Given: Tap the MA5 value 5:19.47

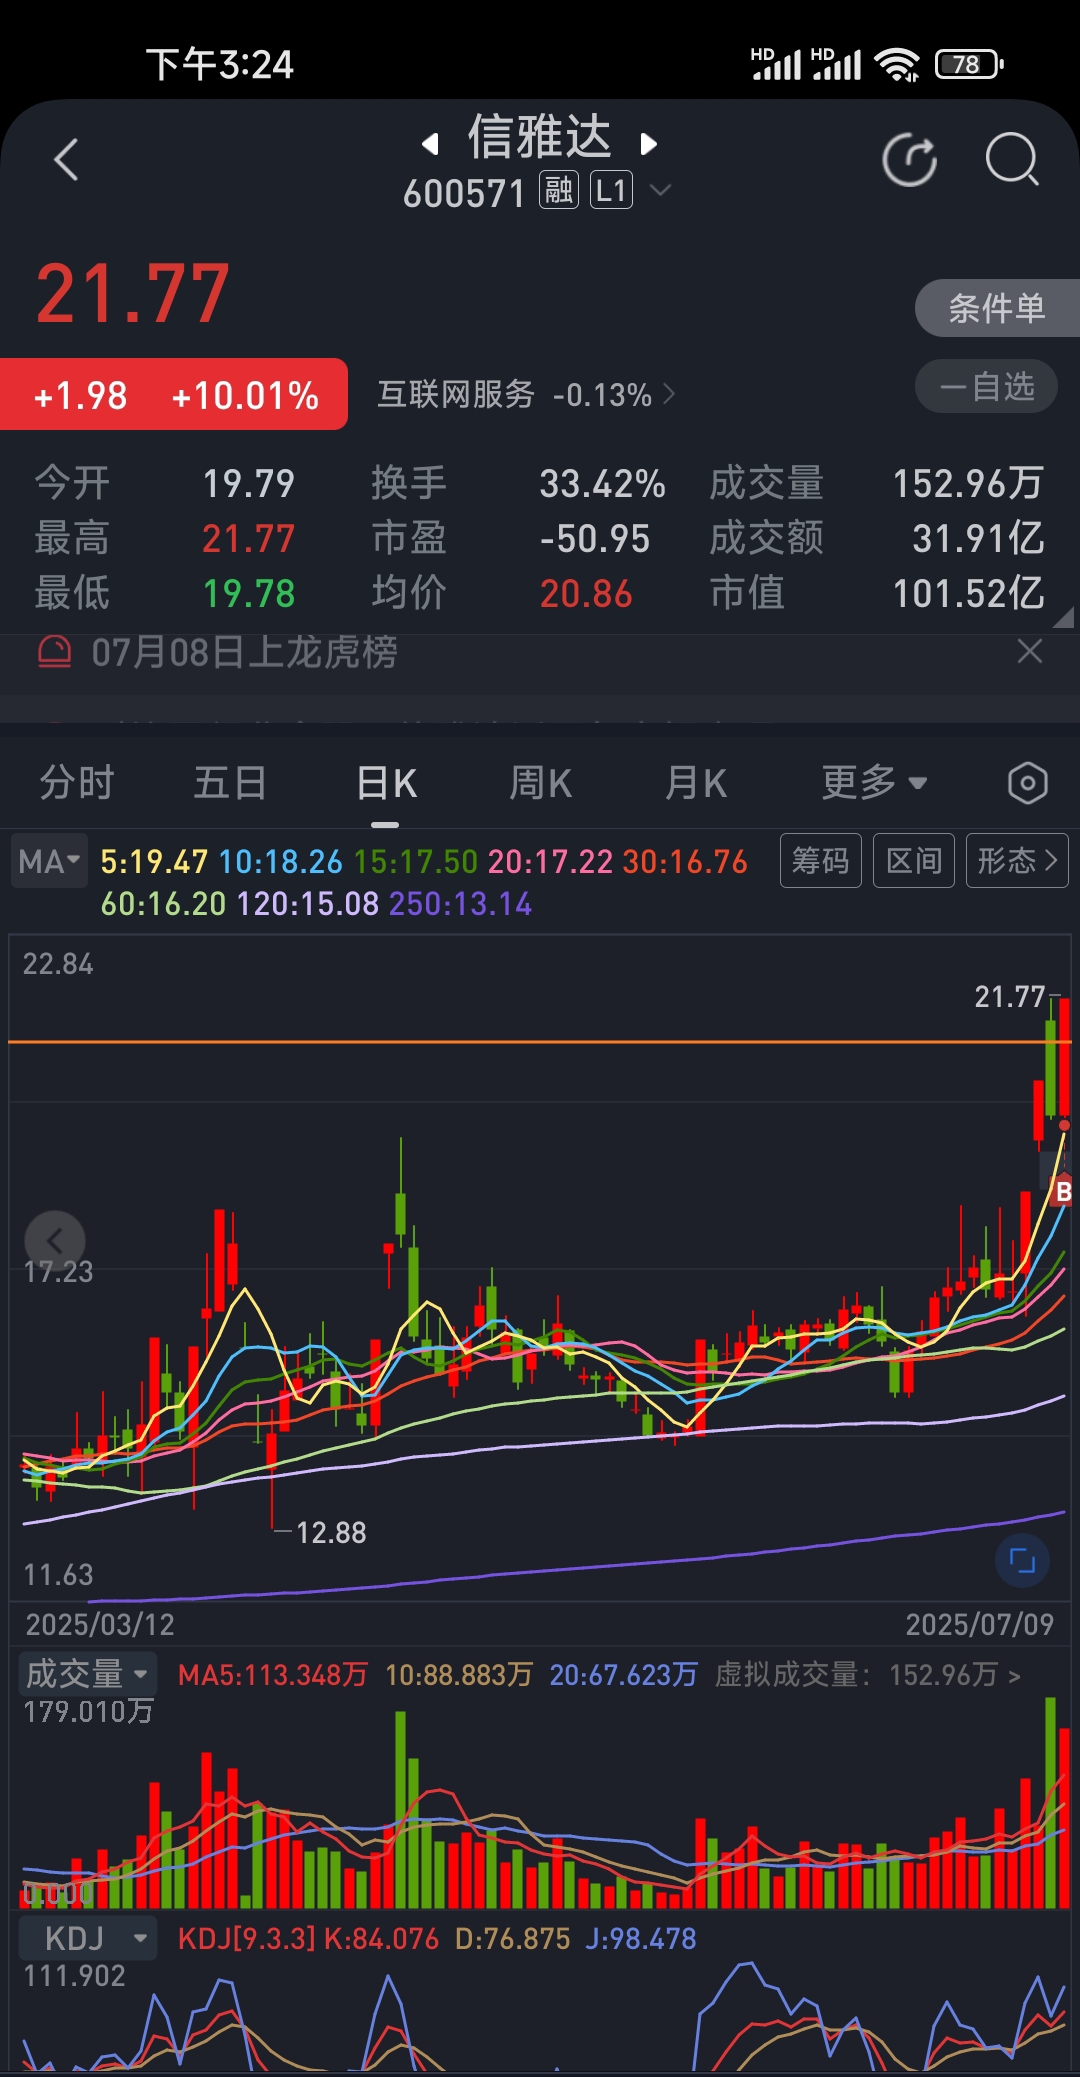Looking at the screenshot, I should point(154,861).
